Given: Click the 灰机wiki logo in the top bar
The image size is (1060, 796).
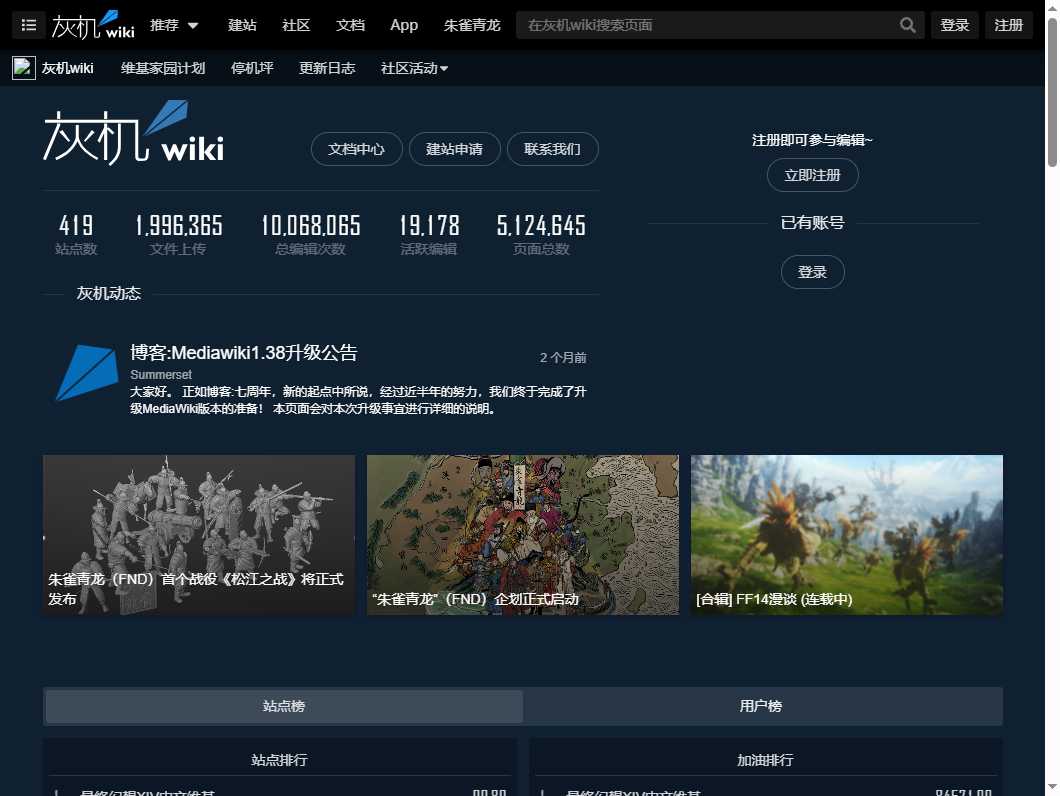Looking at the screenshot, I should 93,24.
